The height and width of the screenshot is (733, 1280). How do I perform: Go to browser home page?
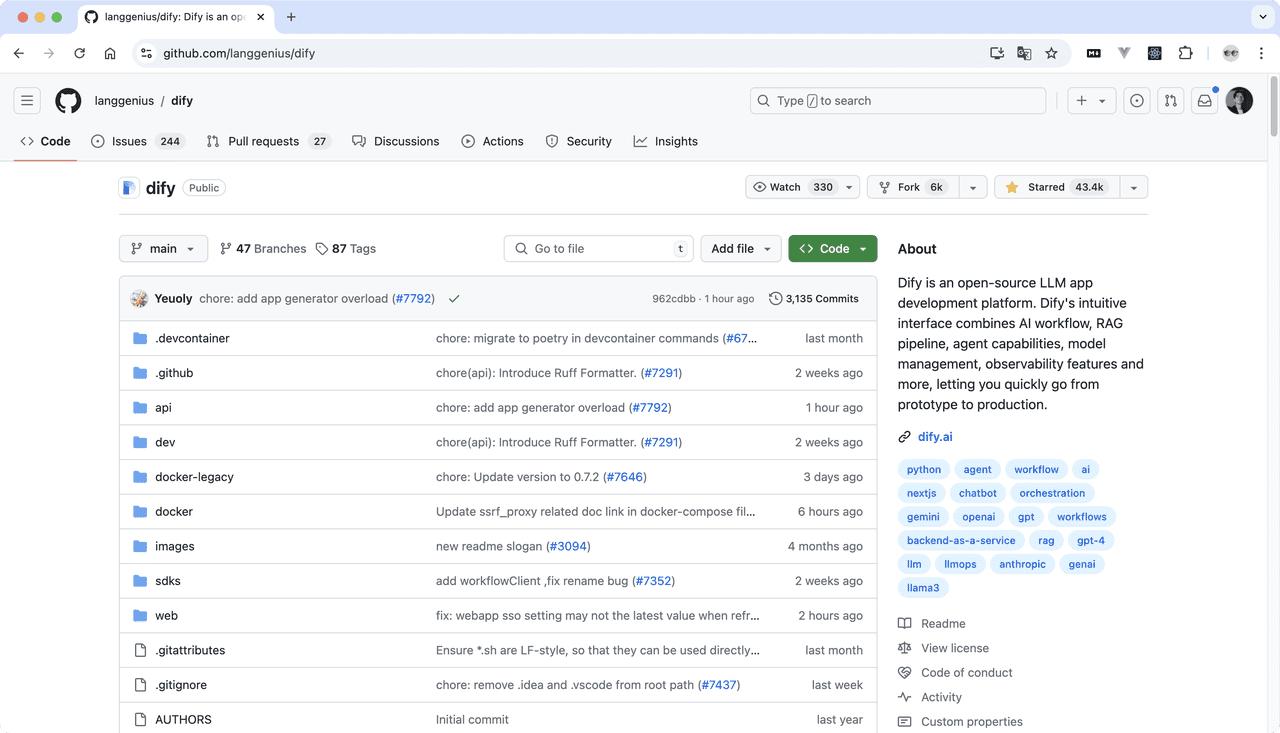tap(110, 53)
